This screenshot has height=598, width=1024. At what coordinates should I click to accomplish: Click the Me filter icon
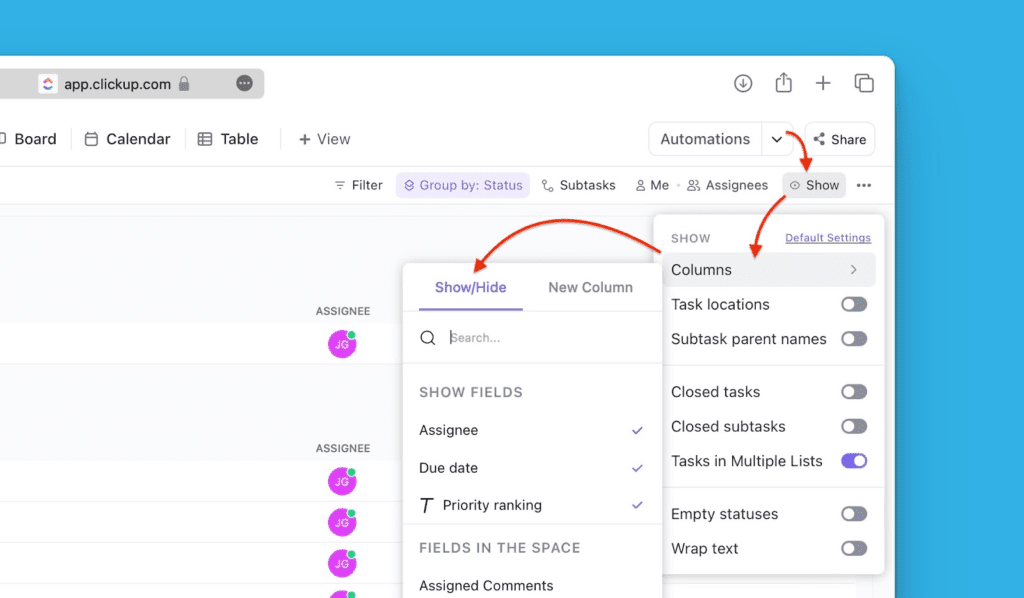[x=639, y=185]
